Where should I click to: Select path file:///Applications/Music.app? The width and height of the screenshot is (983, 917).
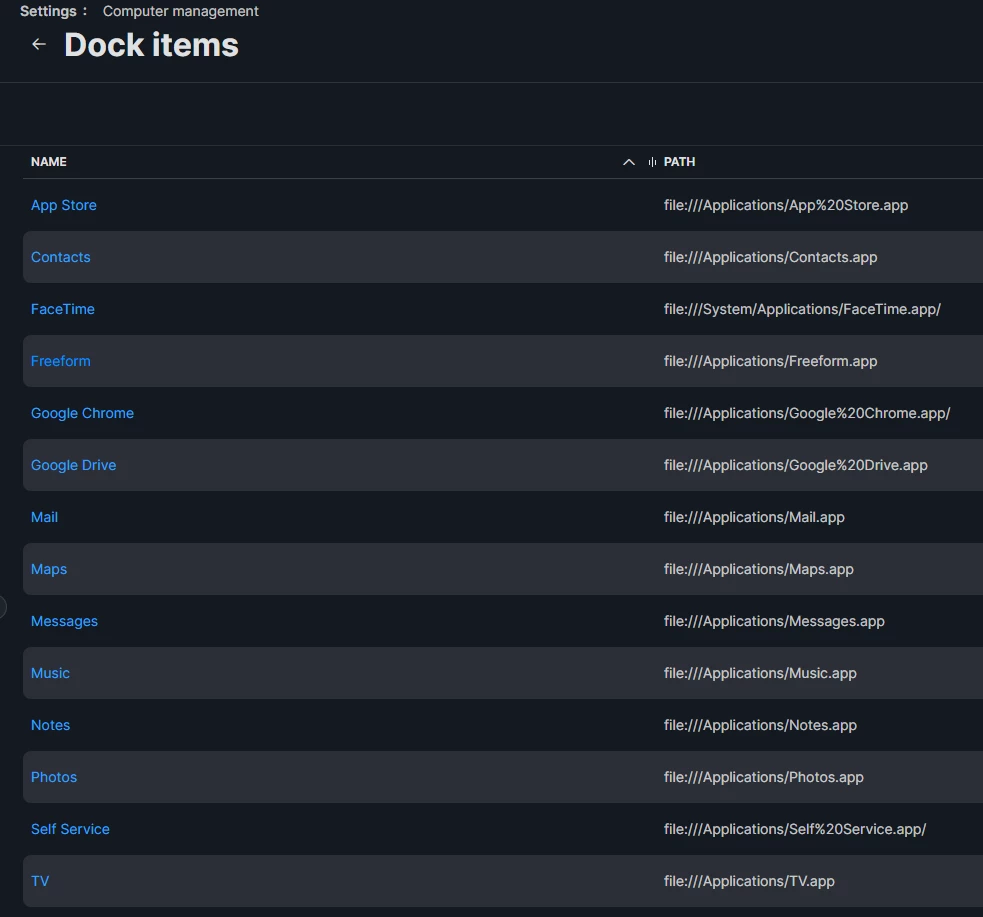tap(760, 673)
